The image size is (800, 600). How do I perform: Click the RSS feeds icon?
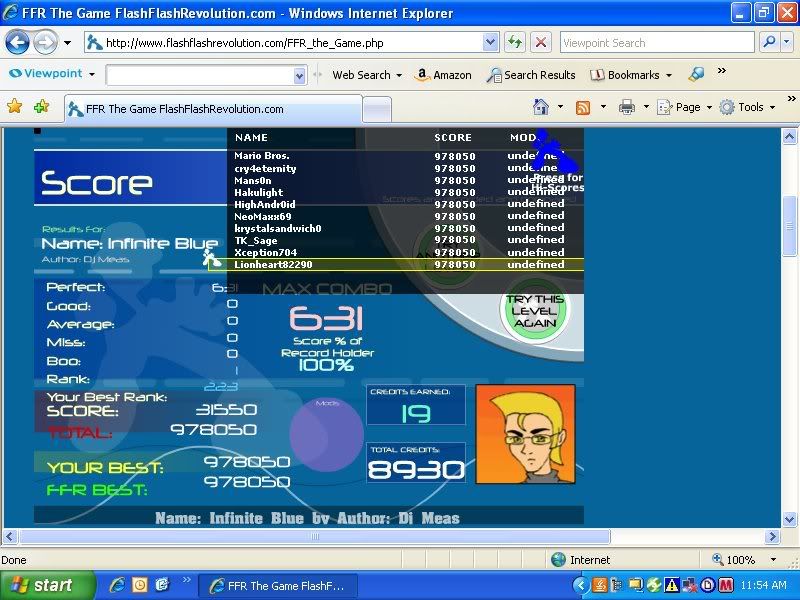click(x=583, y=107)
